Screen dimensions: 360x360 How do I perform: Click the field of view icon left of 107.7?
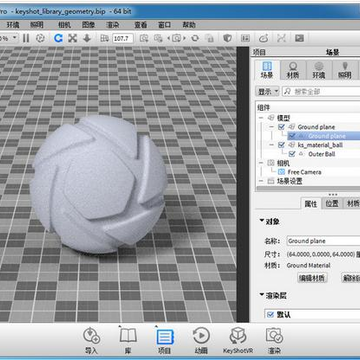[x=105, y=39]
